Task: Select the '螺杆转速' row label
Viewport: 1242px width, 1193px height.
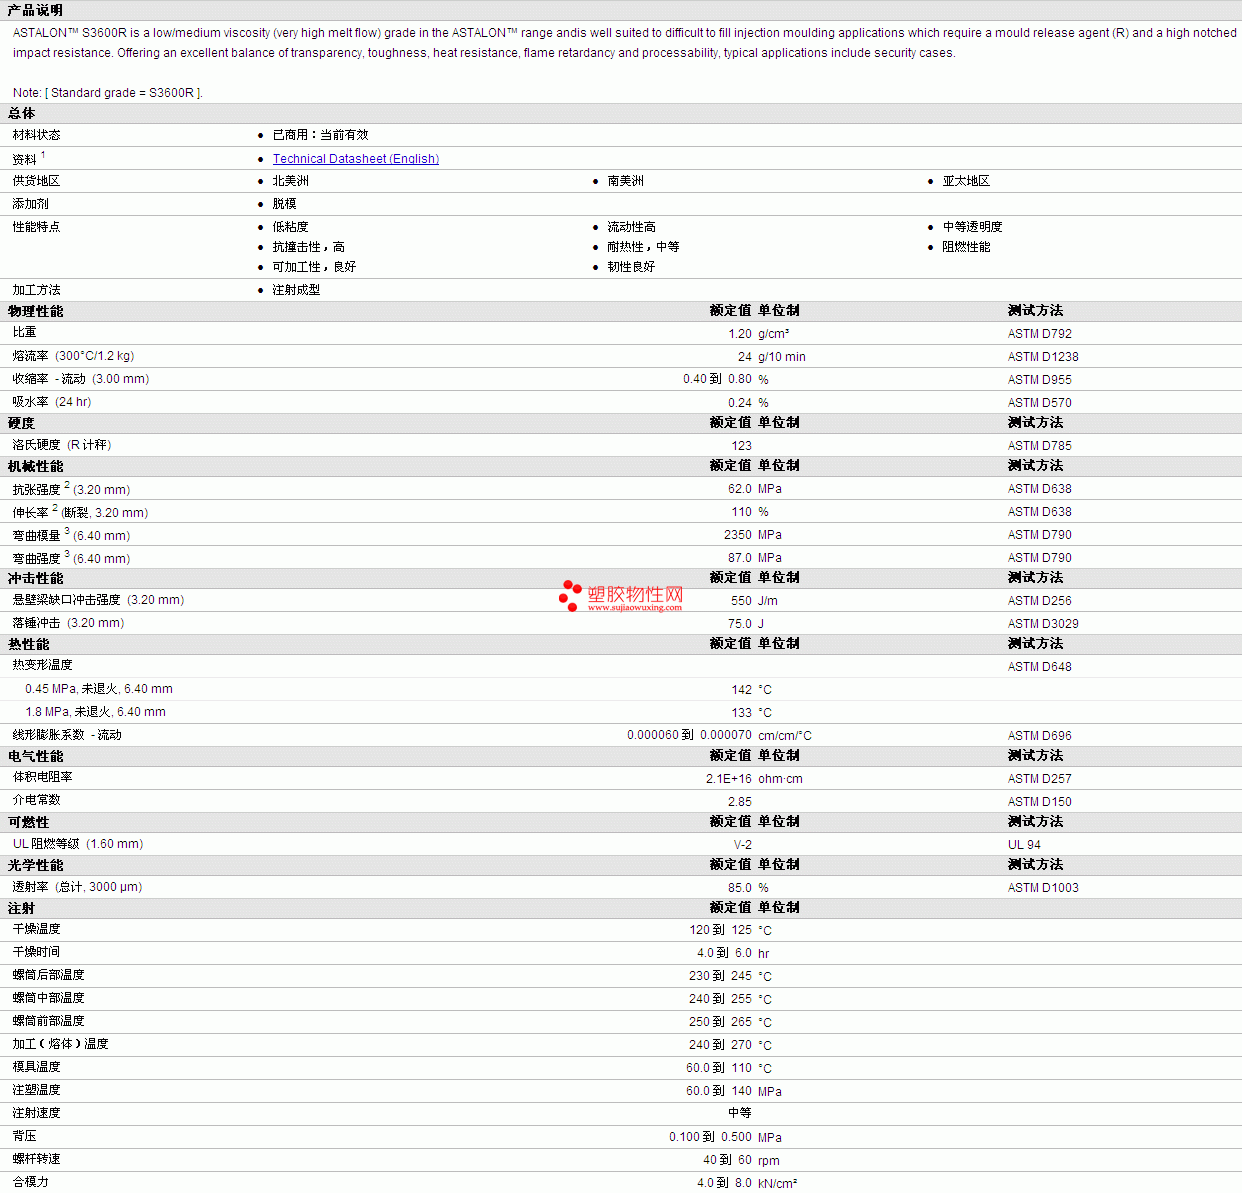Action: [x=36, y=1159]
